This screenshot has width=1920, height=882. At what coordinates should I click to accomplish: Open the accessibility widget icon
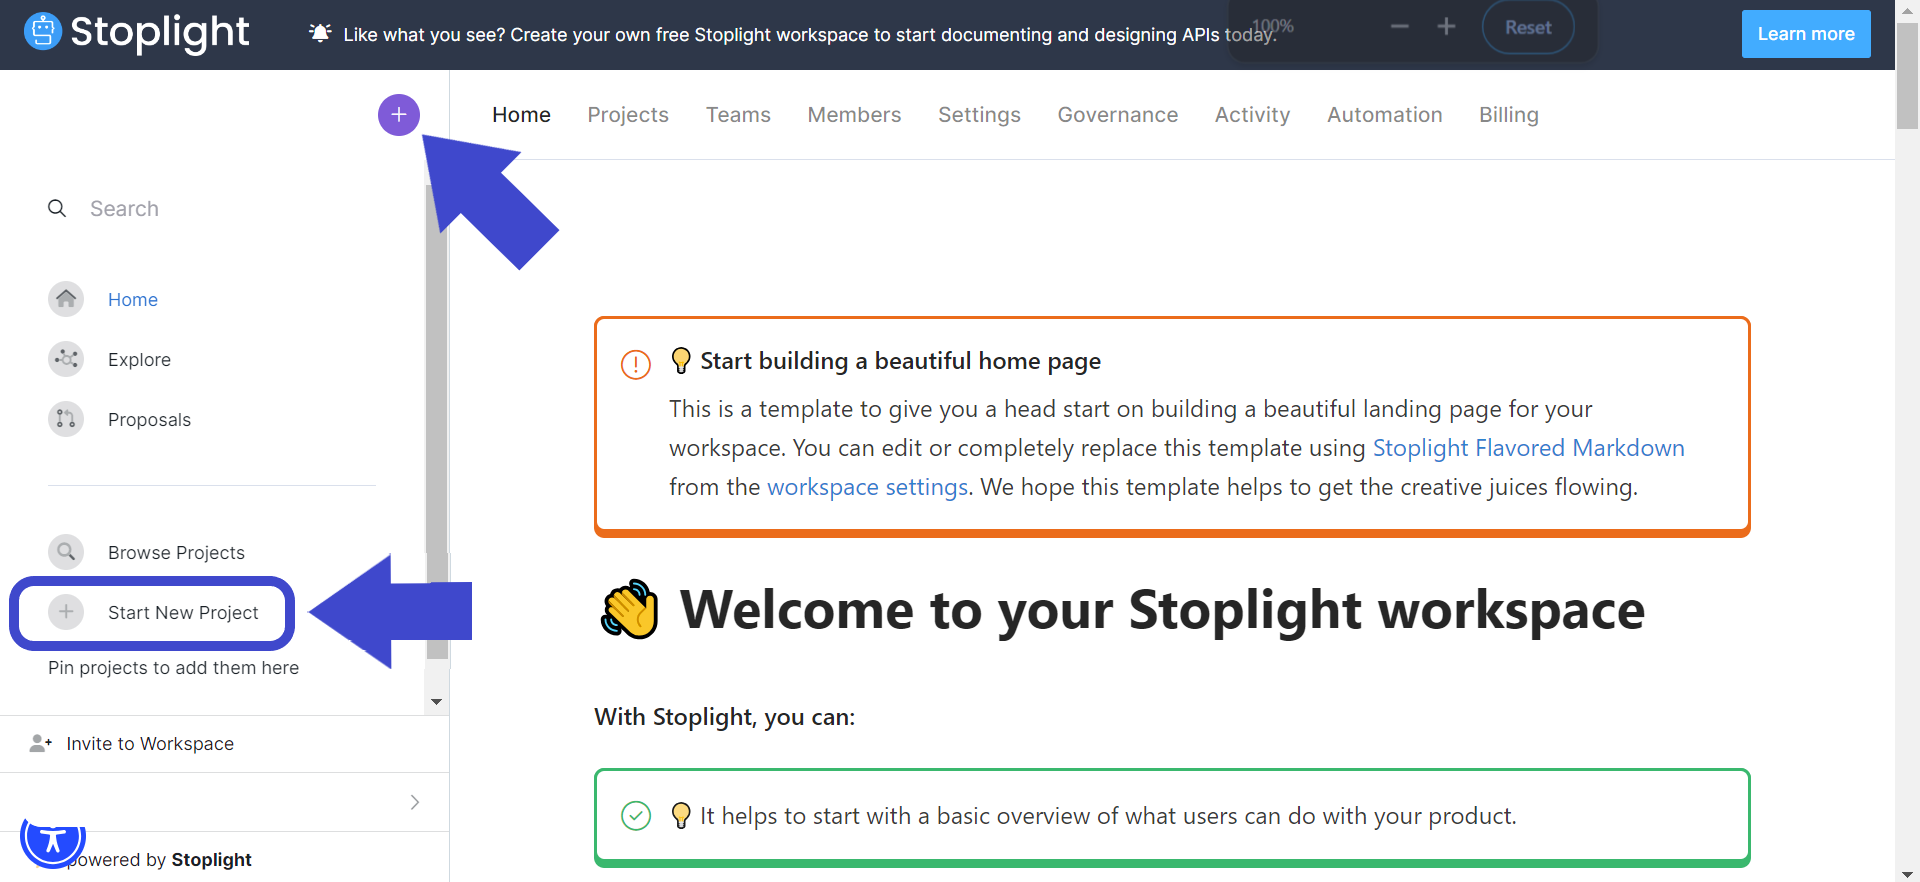coord(53,838)
